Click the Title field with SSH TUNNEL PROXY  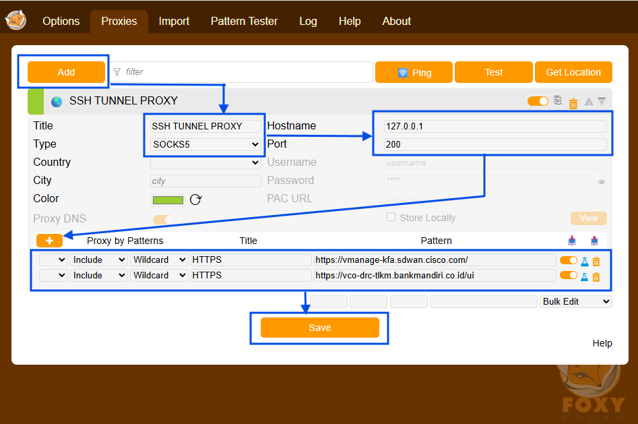pyautogui.click(x=205, y=126)
